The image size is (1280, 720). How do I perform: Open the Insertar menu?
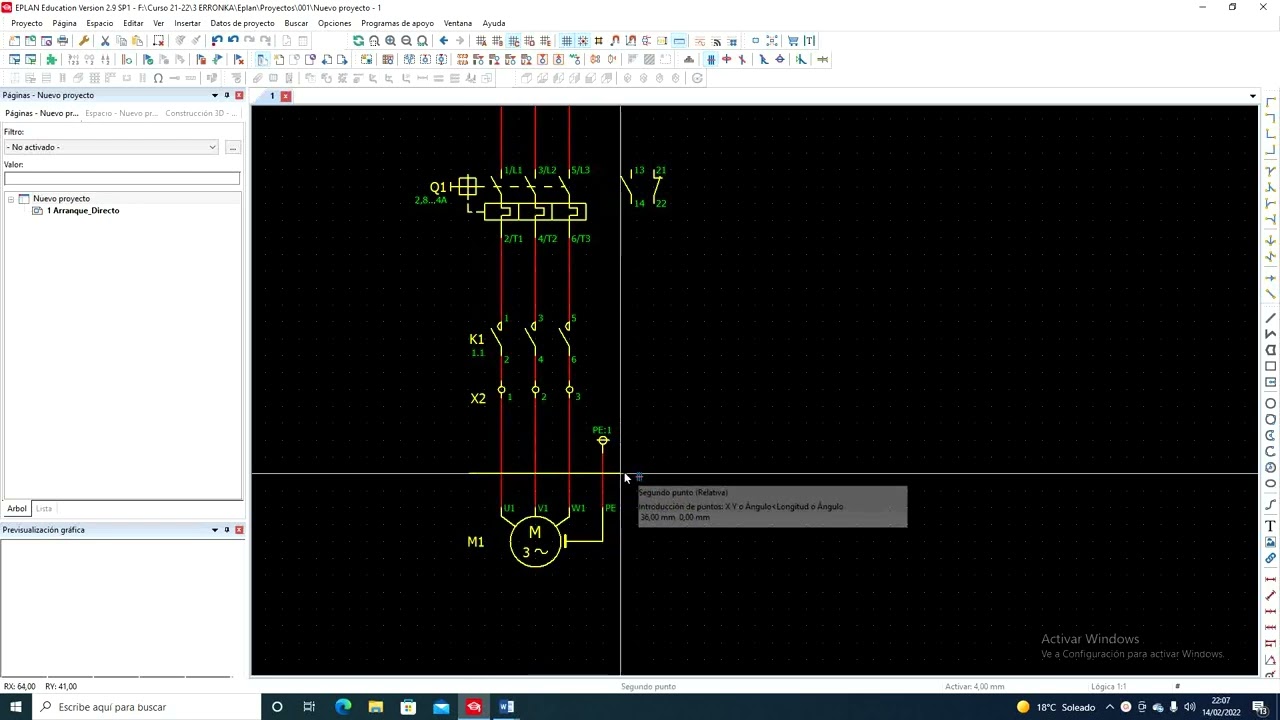[x=187, y=23]
